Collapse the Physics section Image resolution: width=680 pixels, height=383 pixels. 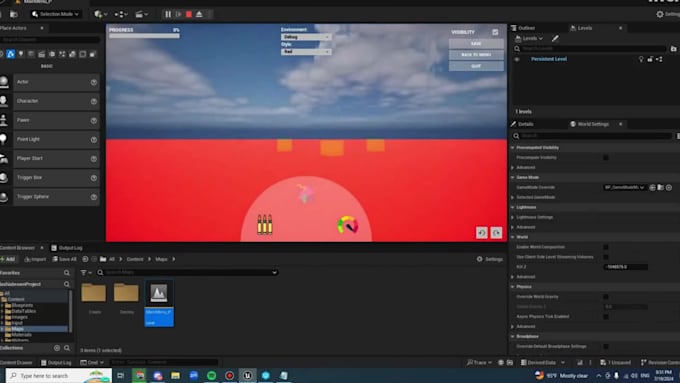point(513,287)
